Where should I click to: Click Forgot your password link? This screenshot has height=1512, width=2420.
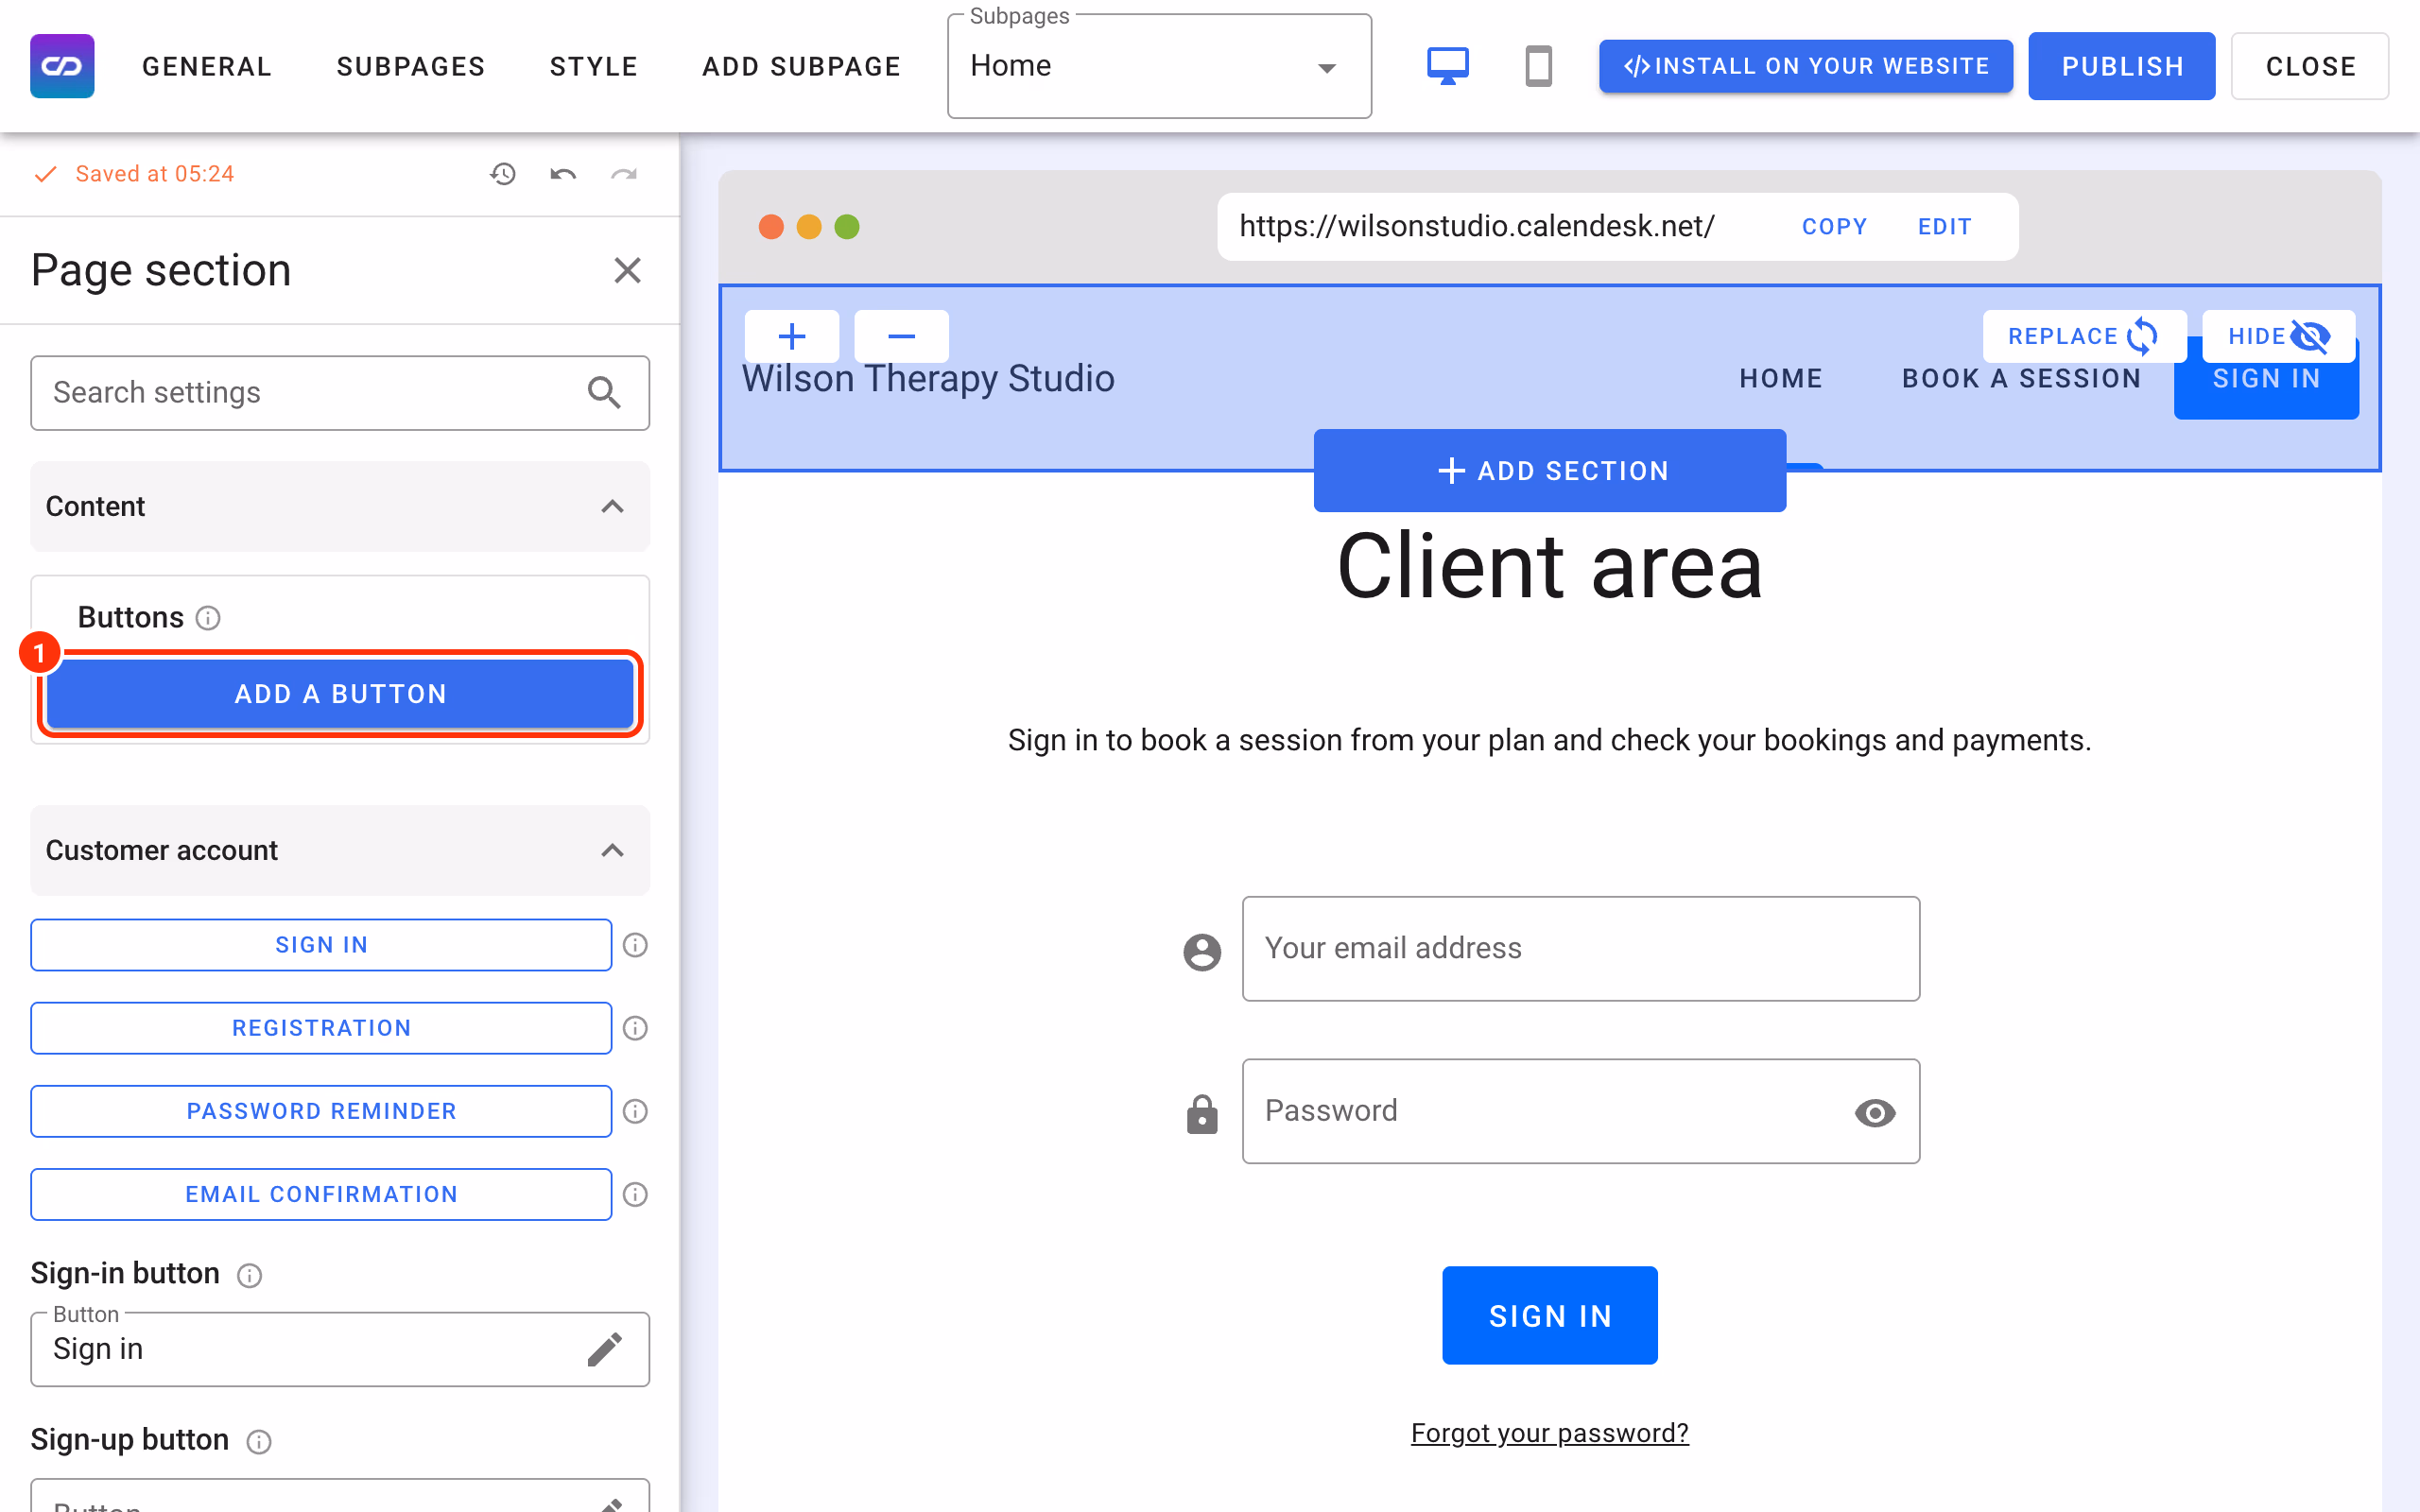[1549, 1433]
